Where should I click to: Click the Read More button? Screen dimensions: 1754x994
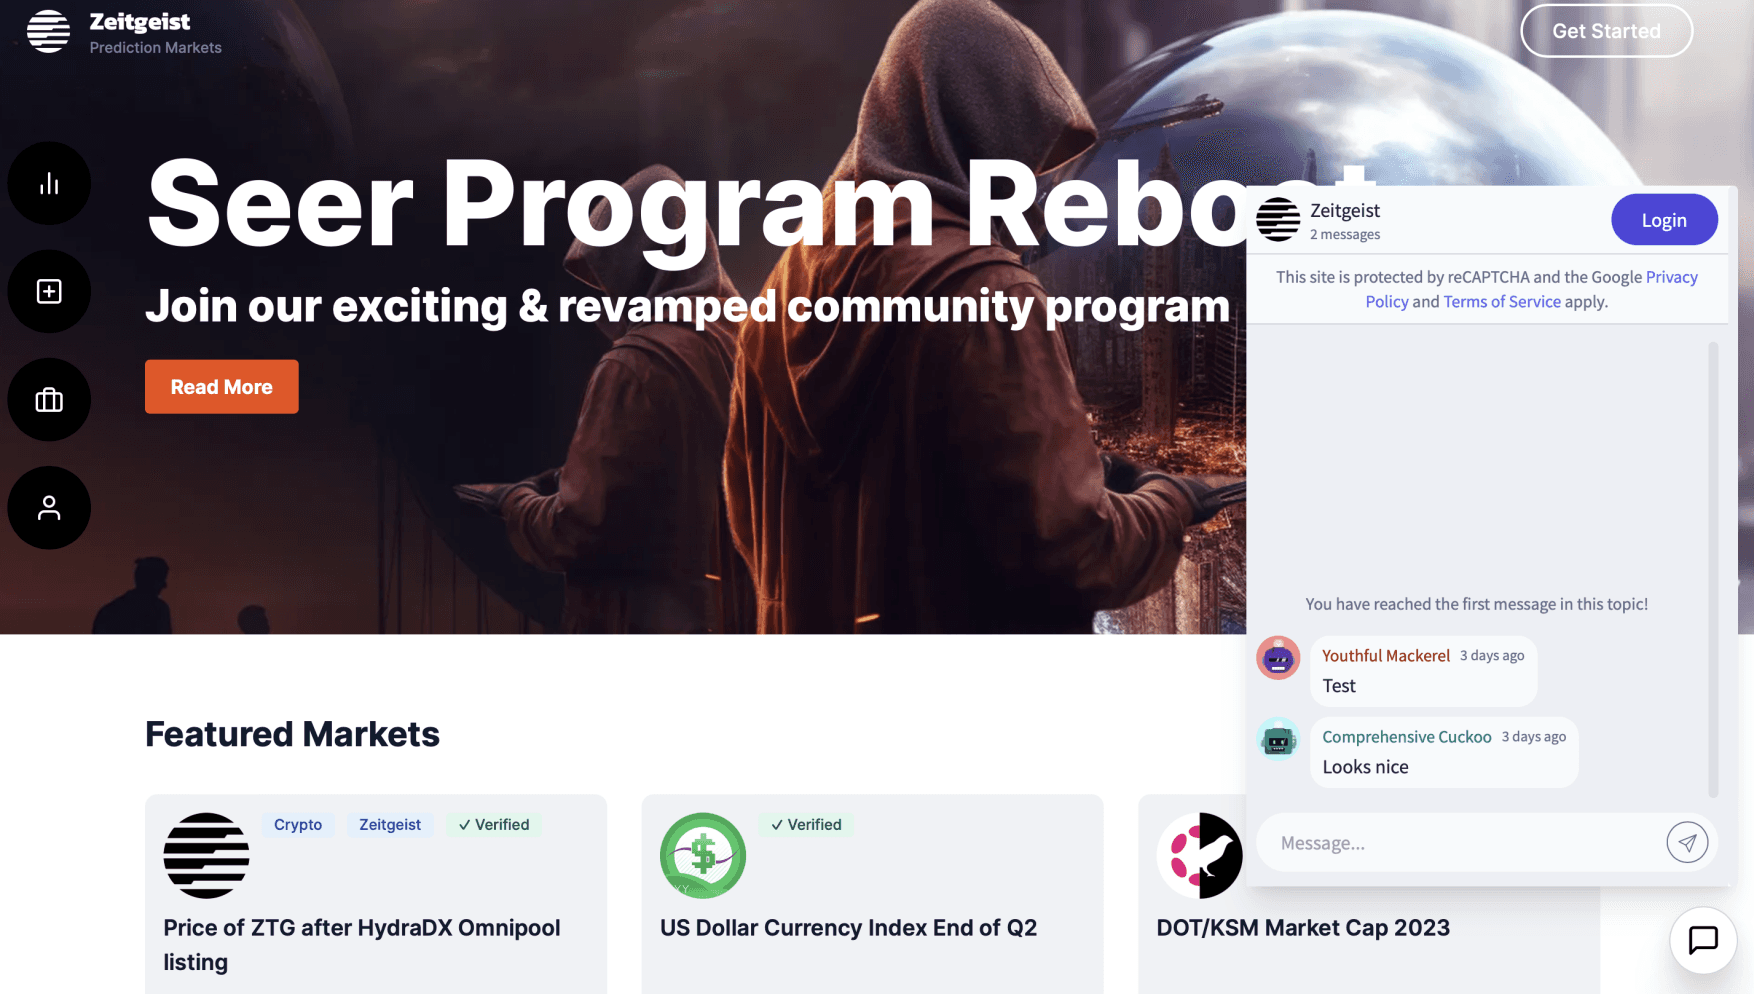point(222,387)
